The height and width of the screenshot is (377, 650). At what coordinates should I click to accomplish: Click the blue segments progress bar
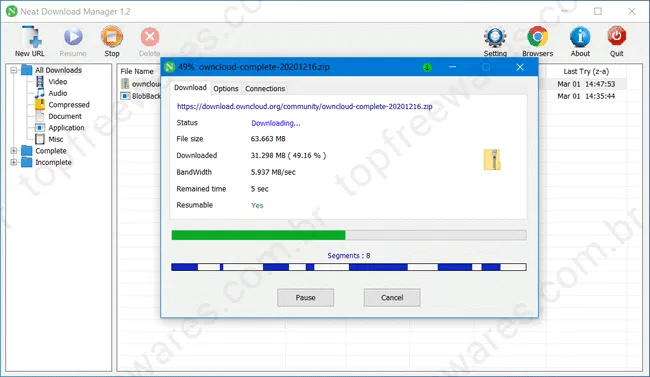(349, 267)
